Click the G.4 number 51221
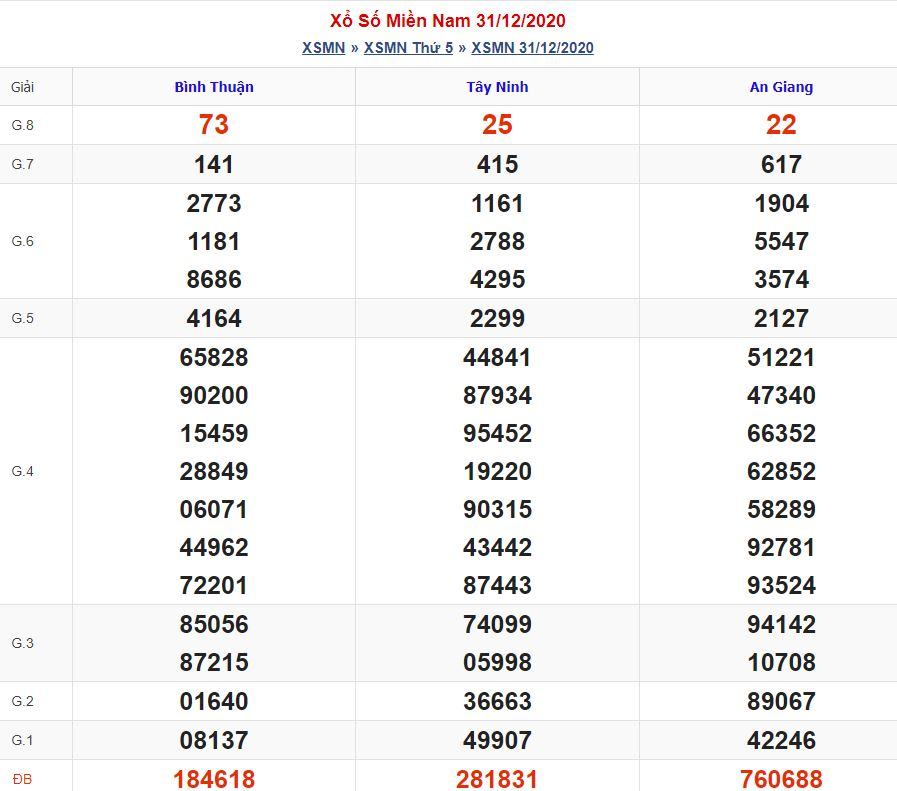 [781, 357]
